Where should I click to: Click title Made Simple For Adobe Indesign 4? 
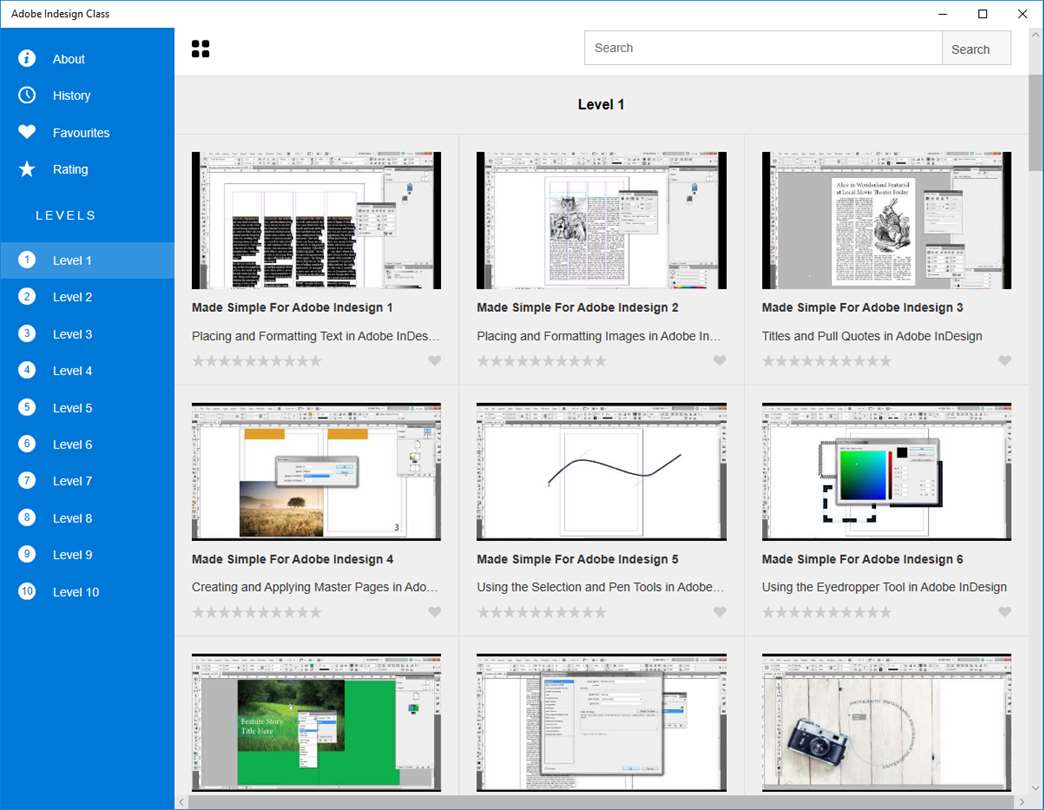pos(292,559)
